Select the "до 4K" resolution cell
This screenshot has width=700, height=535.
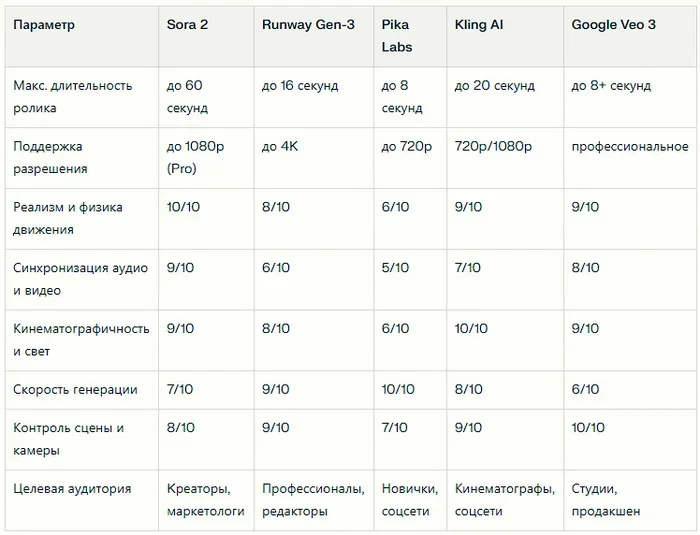[x=281, y=147]
